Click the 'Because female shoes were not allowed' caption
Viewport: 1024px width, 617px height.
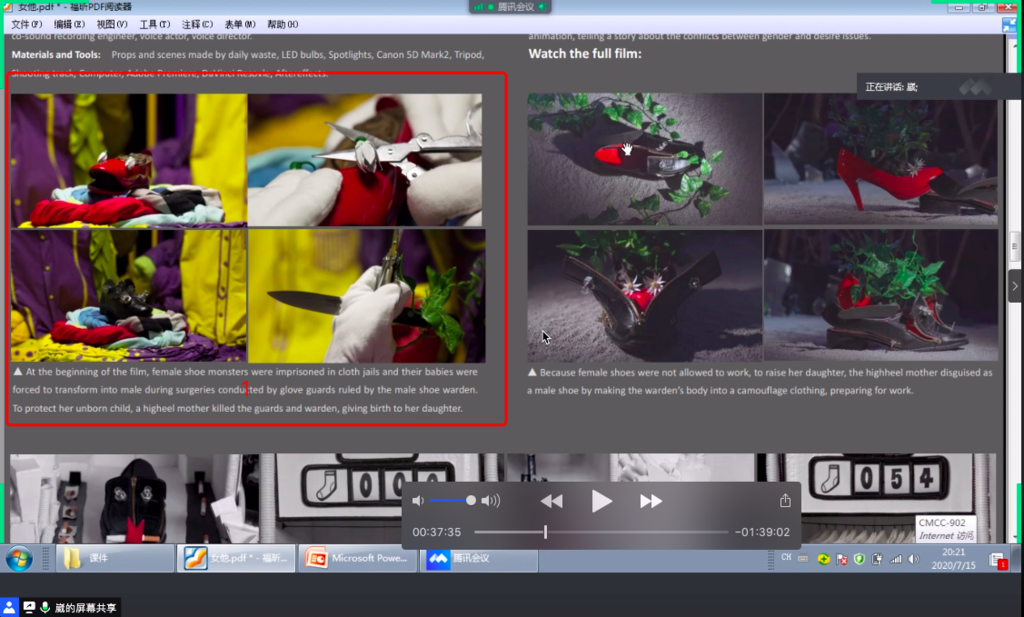tap(760, 381)
